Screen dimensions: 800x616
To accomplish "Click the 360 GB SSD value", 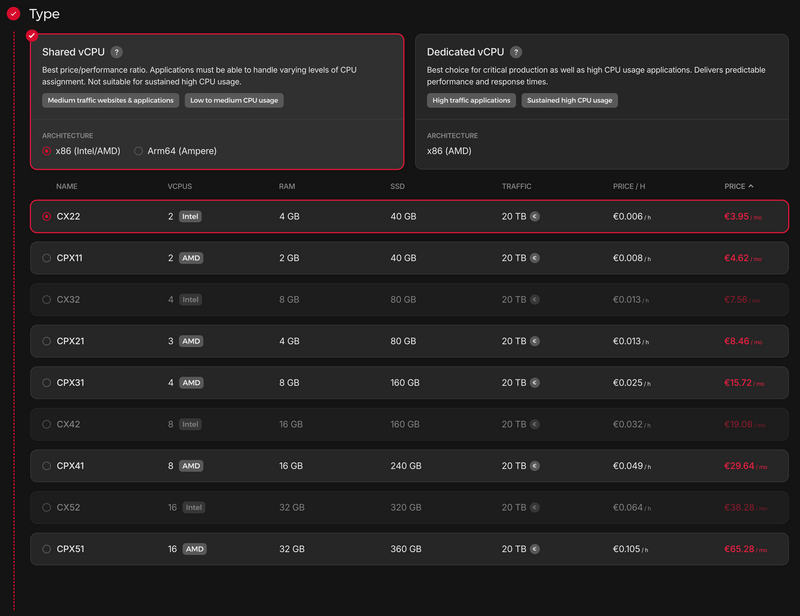I will 406,549.
